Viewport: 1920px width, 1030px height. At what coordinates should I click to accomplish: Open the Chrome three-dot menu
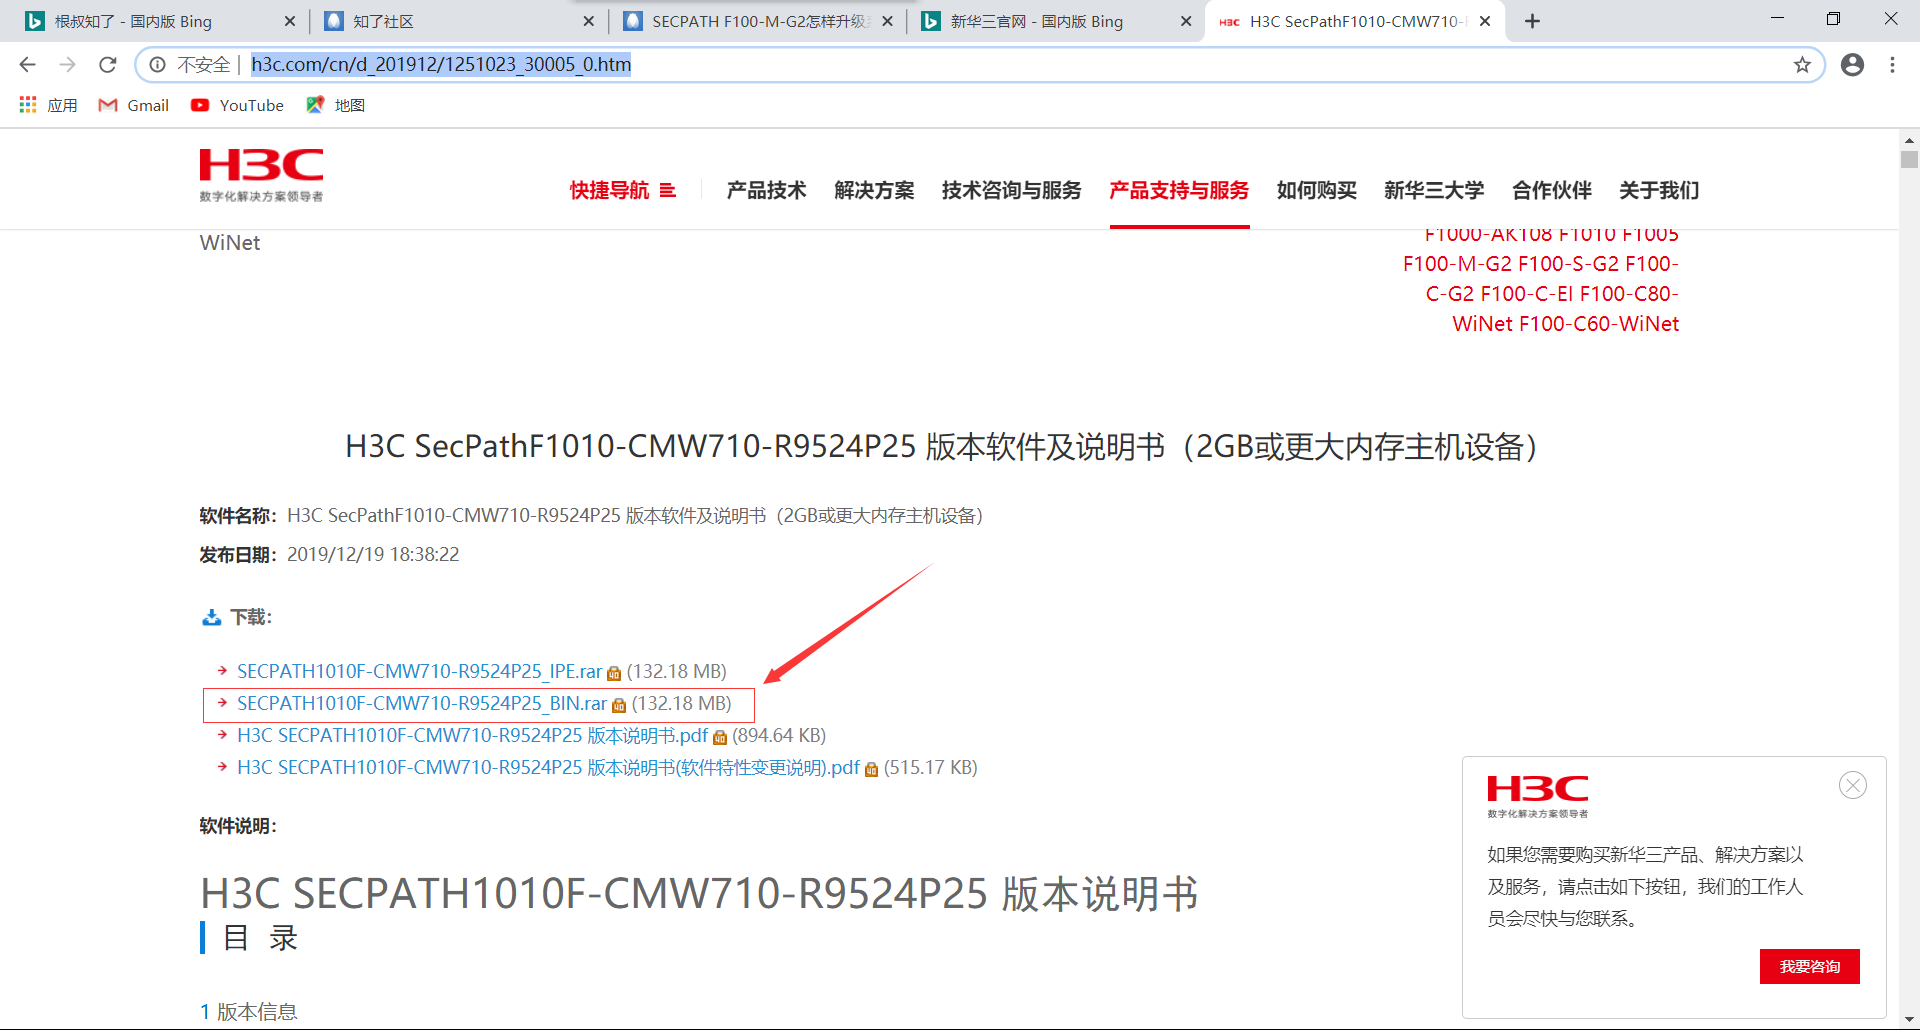[1892, 65]
